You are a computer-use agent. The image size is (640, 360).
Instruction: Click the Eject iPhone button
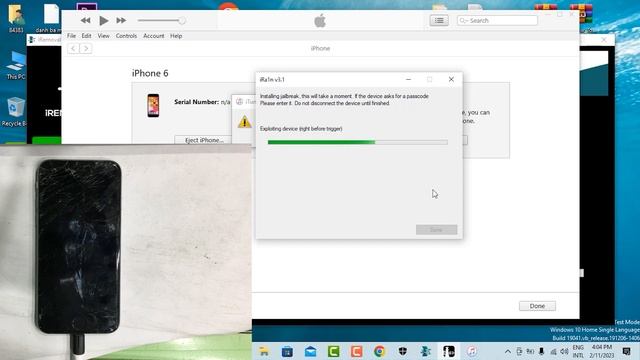click(203, 140)
